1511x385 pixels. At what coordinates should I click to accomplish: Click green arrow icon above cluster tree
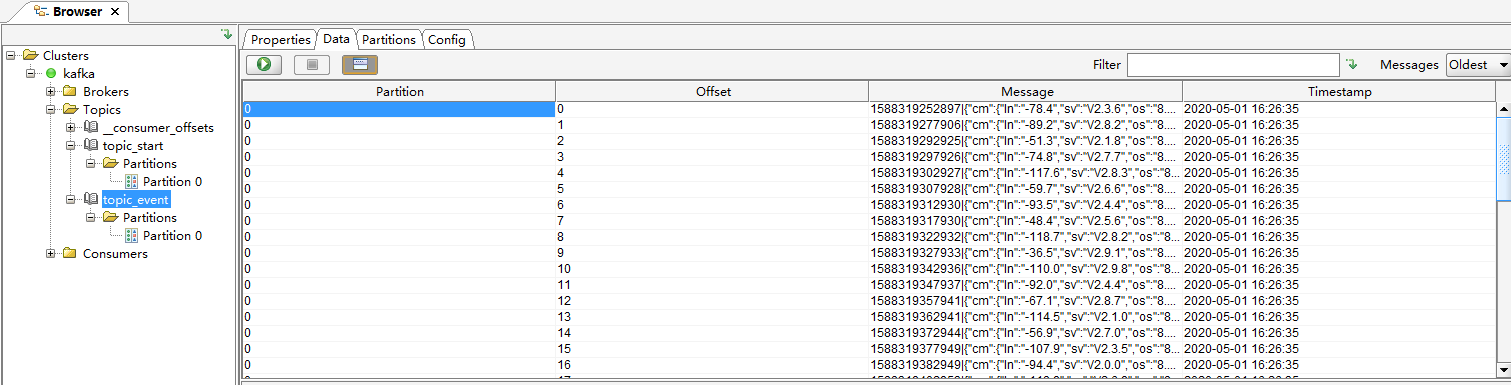[226, 35]
